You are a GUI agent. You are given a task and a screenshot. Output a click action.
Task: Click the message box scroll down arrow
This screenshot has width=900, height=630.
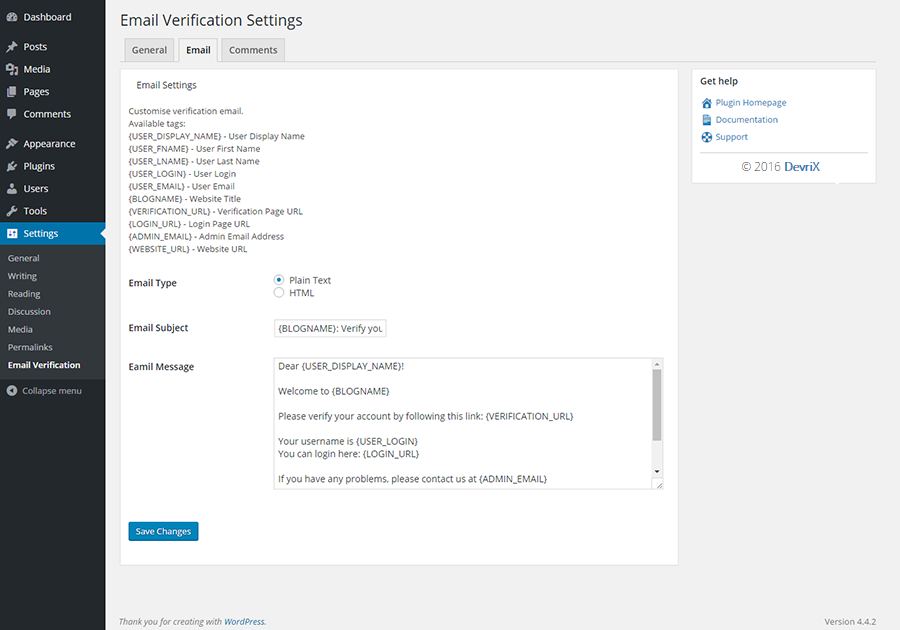point(657,471)
